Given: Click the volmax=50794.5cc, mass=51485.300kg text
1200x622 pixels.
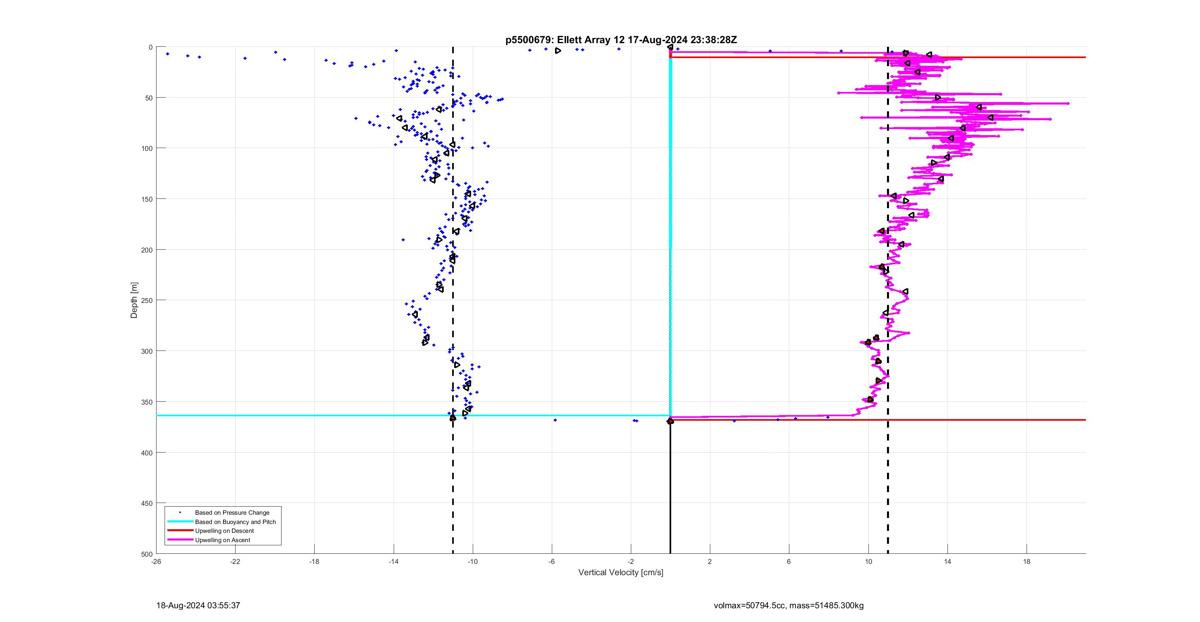Looking at the screenshot, I should pos(789,605).
